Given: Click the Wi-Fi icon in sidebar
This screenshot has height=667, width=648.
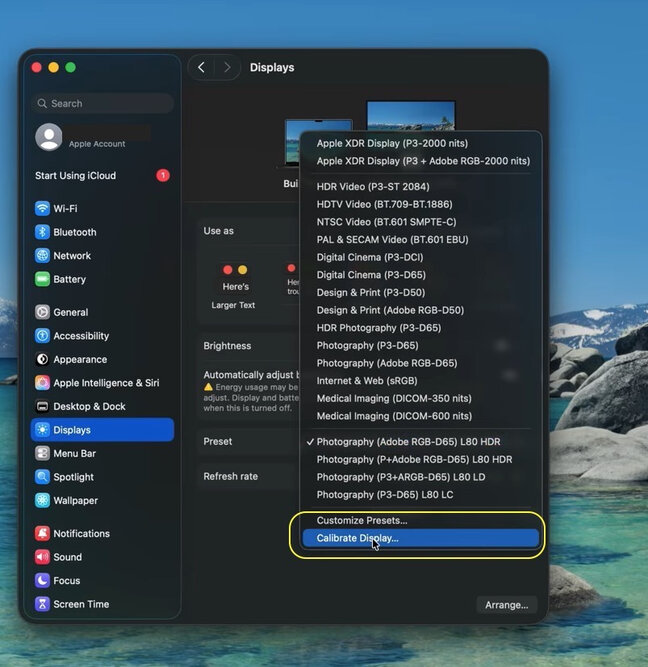Looking at the screenshot, I should pos(42,208).
